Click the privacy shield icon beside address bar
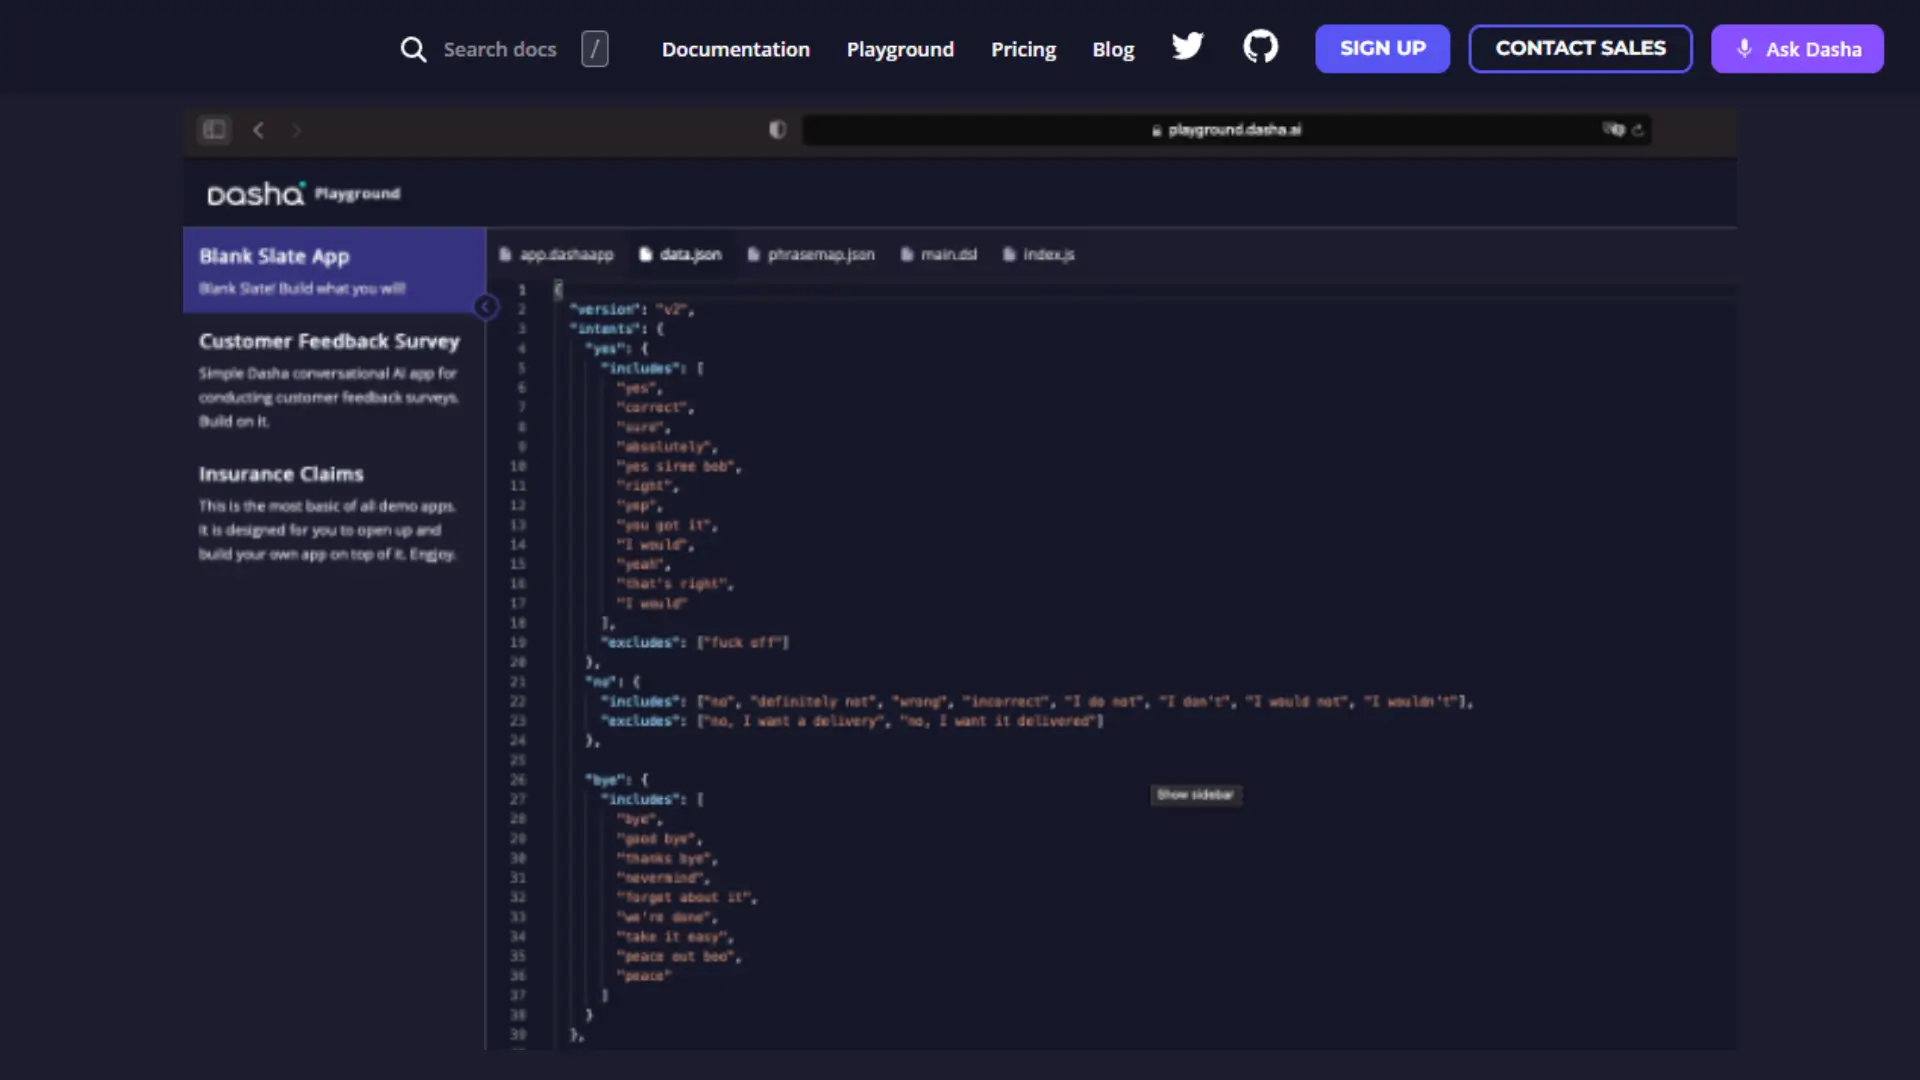Viewport: 1920px width, 1080px height. (777, 130)
